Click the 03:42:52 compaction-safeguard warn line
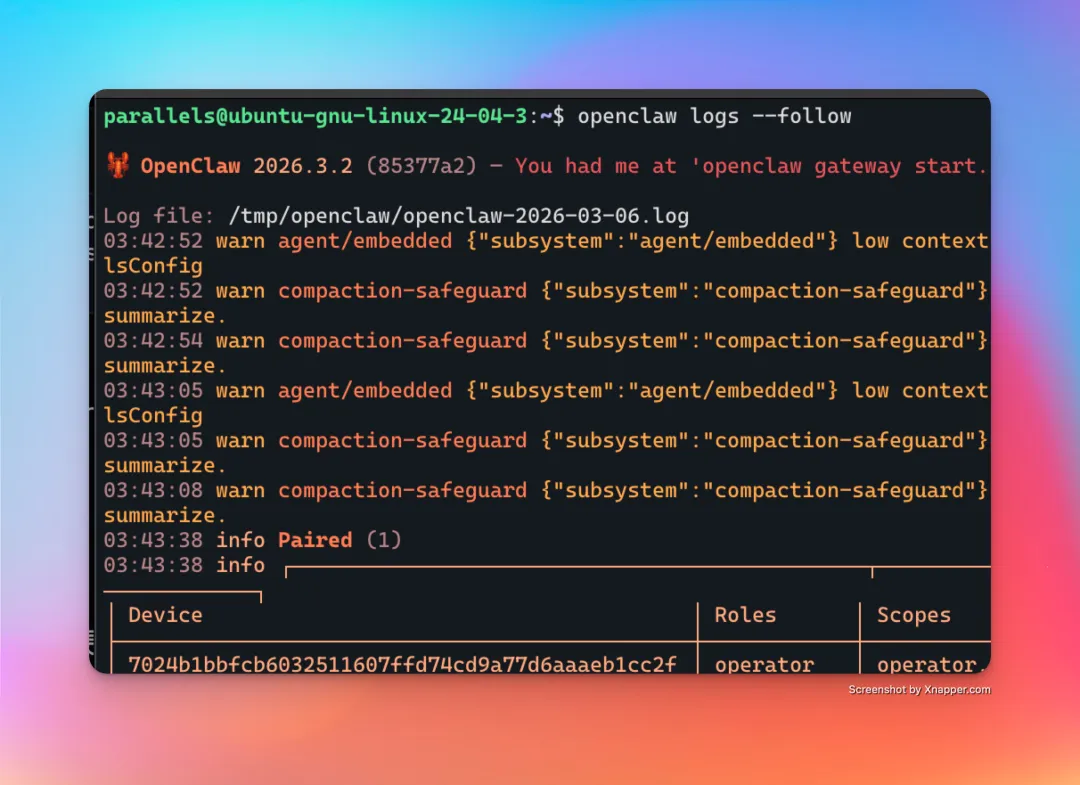Screen dimensions: 1080x785 546,291
